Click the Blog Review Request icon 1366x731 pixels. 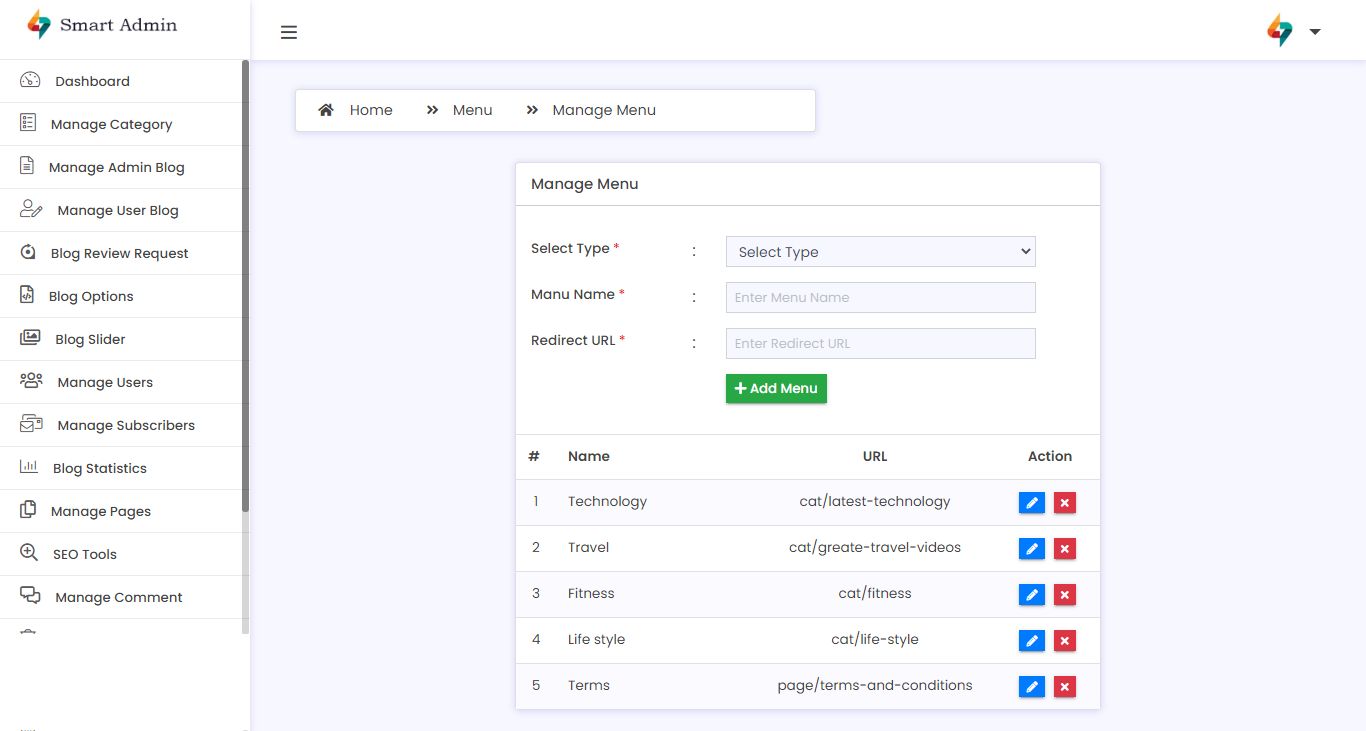tap(28, 252)
